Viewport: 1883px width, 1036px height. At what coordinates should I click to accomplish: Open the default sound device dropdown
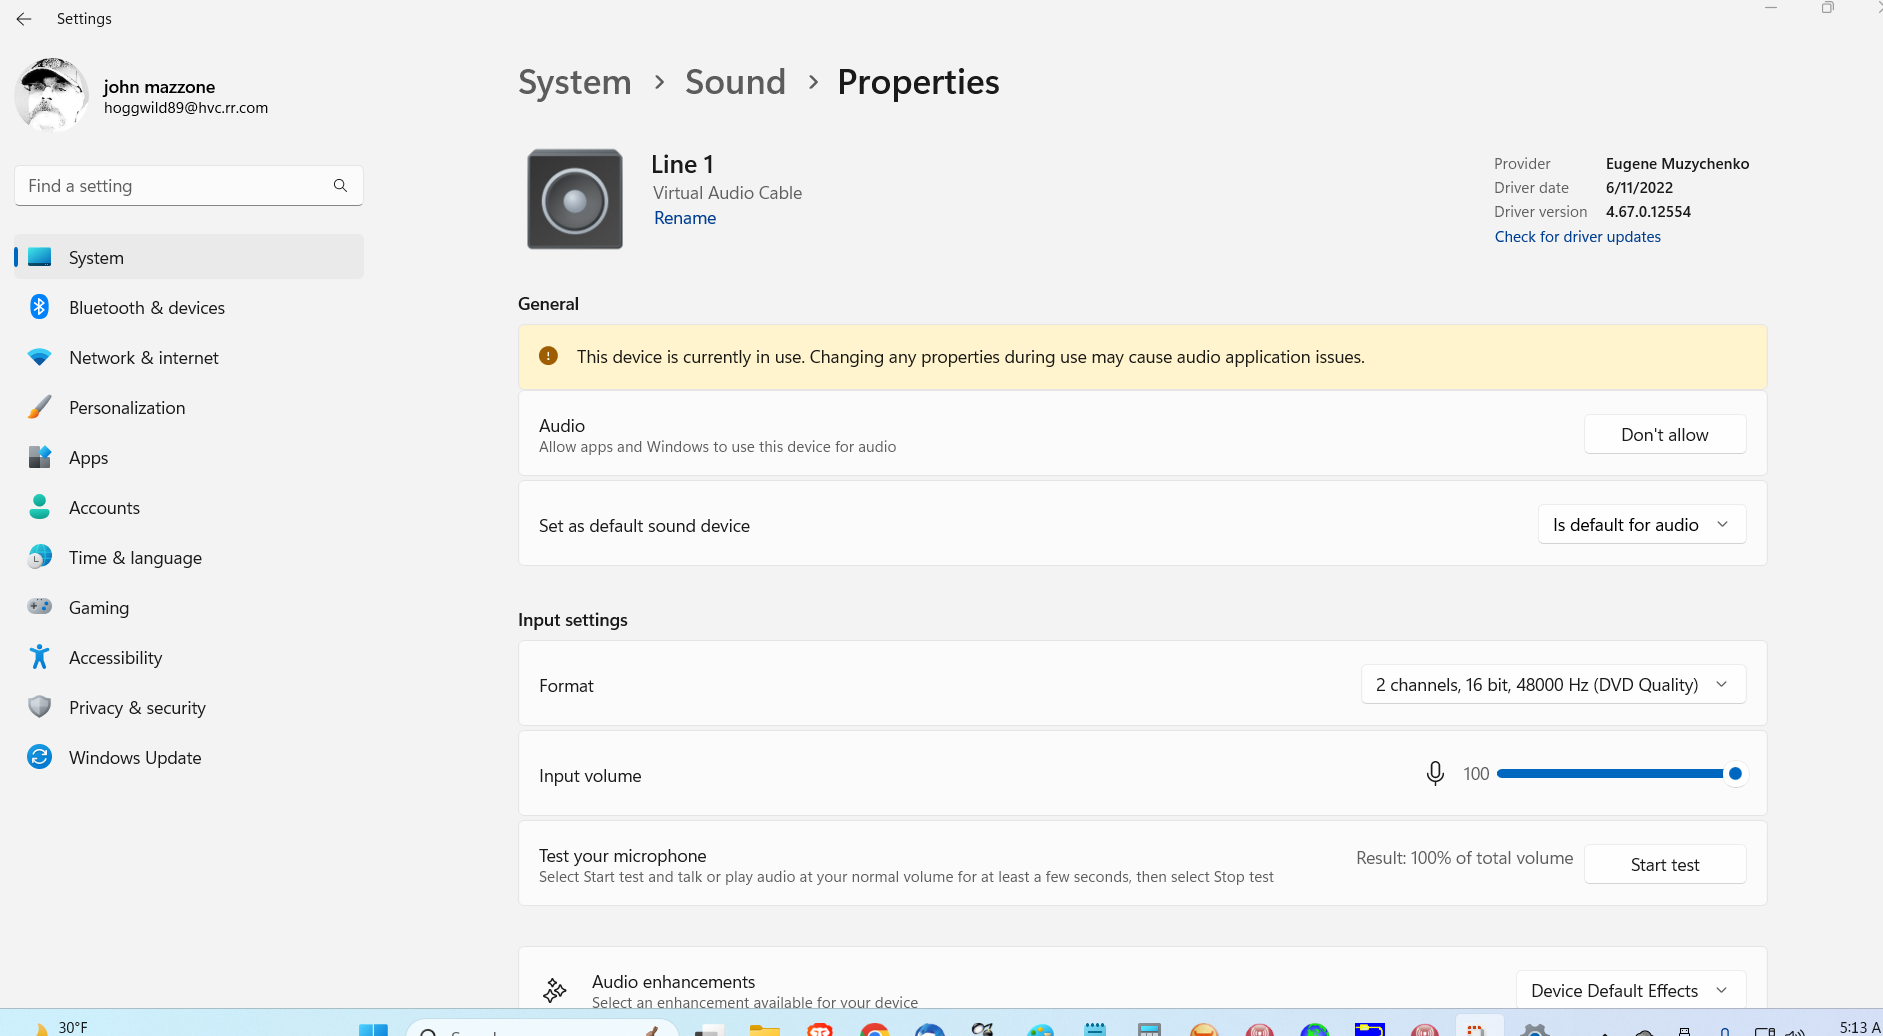pyautogui.click(x=1641, y=525)
